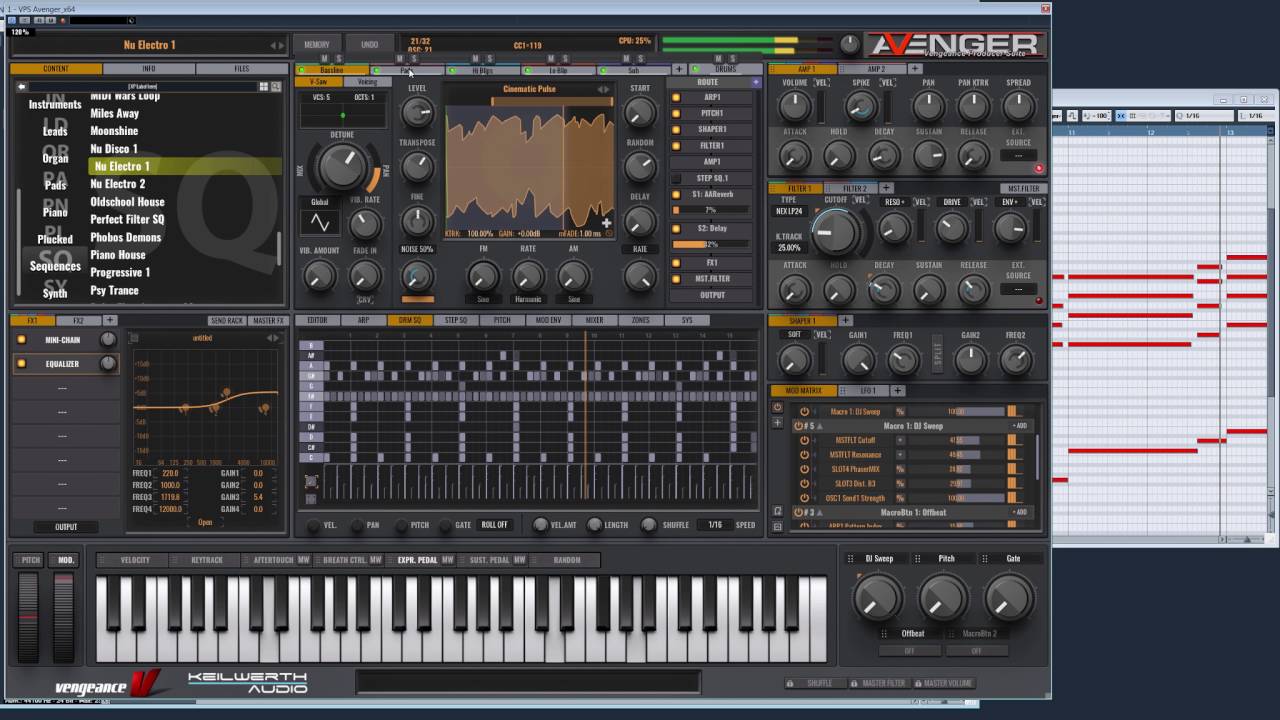Click the SEND RACK button
The height and width of the screenshot is (720, 1280).
(227, 321)
